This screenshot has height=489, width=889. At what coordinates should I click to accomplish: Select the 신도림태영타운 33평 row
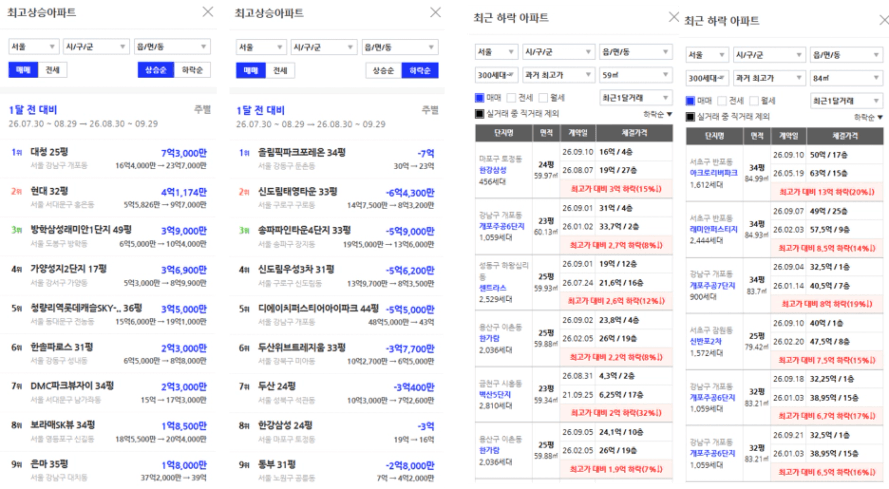click(337, 198)
